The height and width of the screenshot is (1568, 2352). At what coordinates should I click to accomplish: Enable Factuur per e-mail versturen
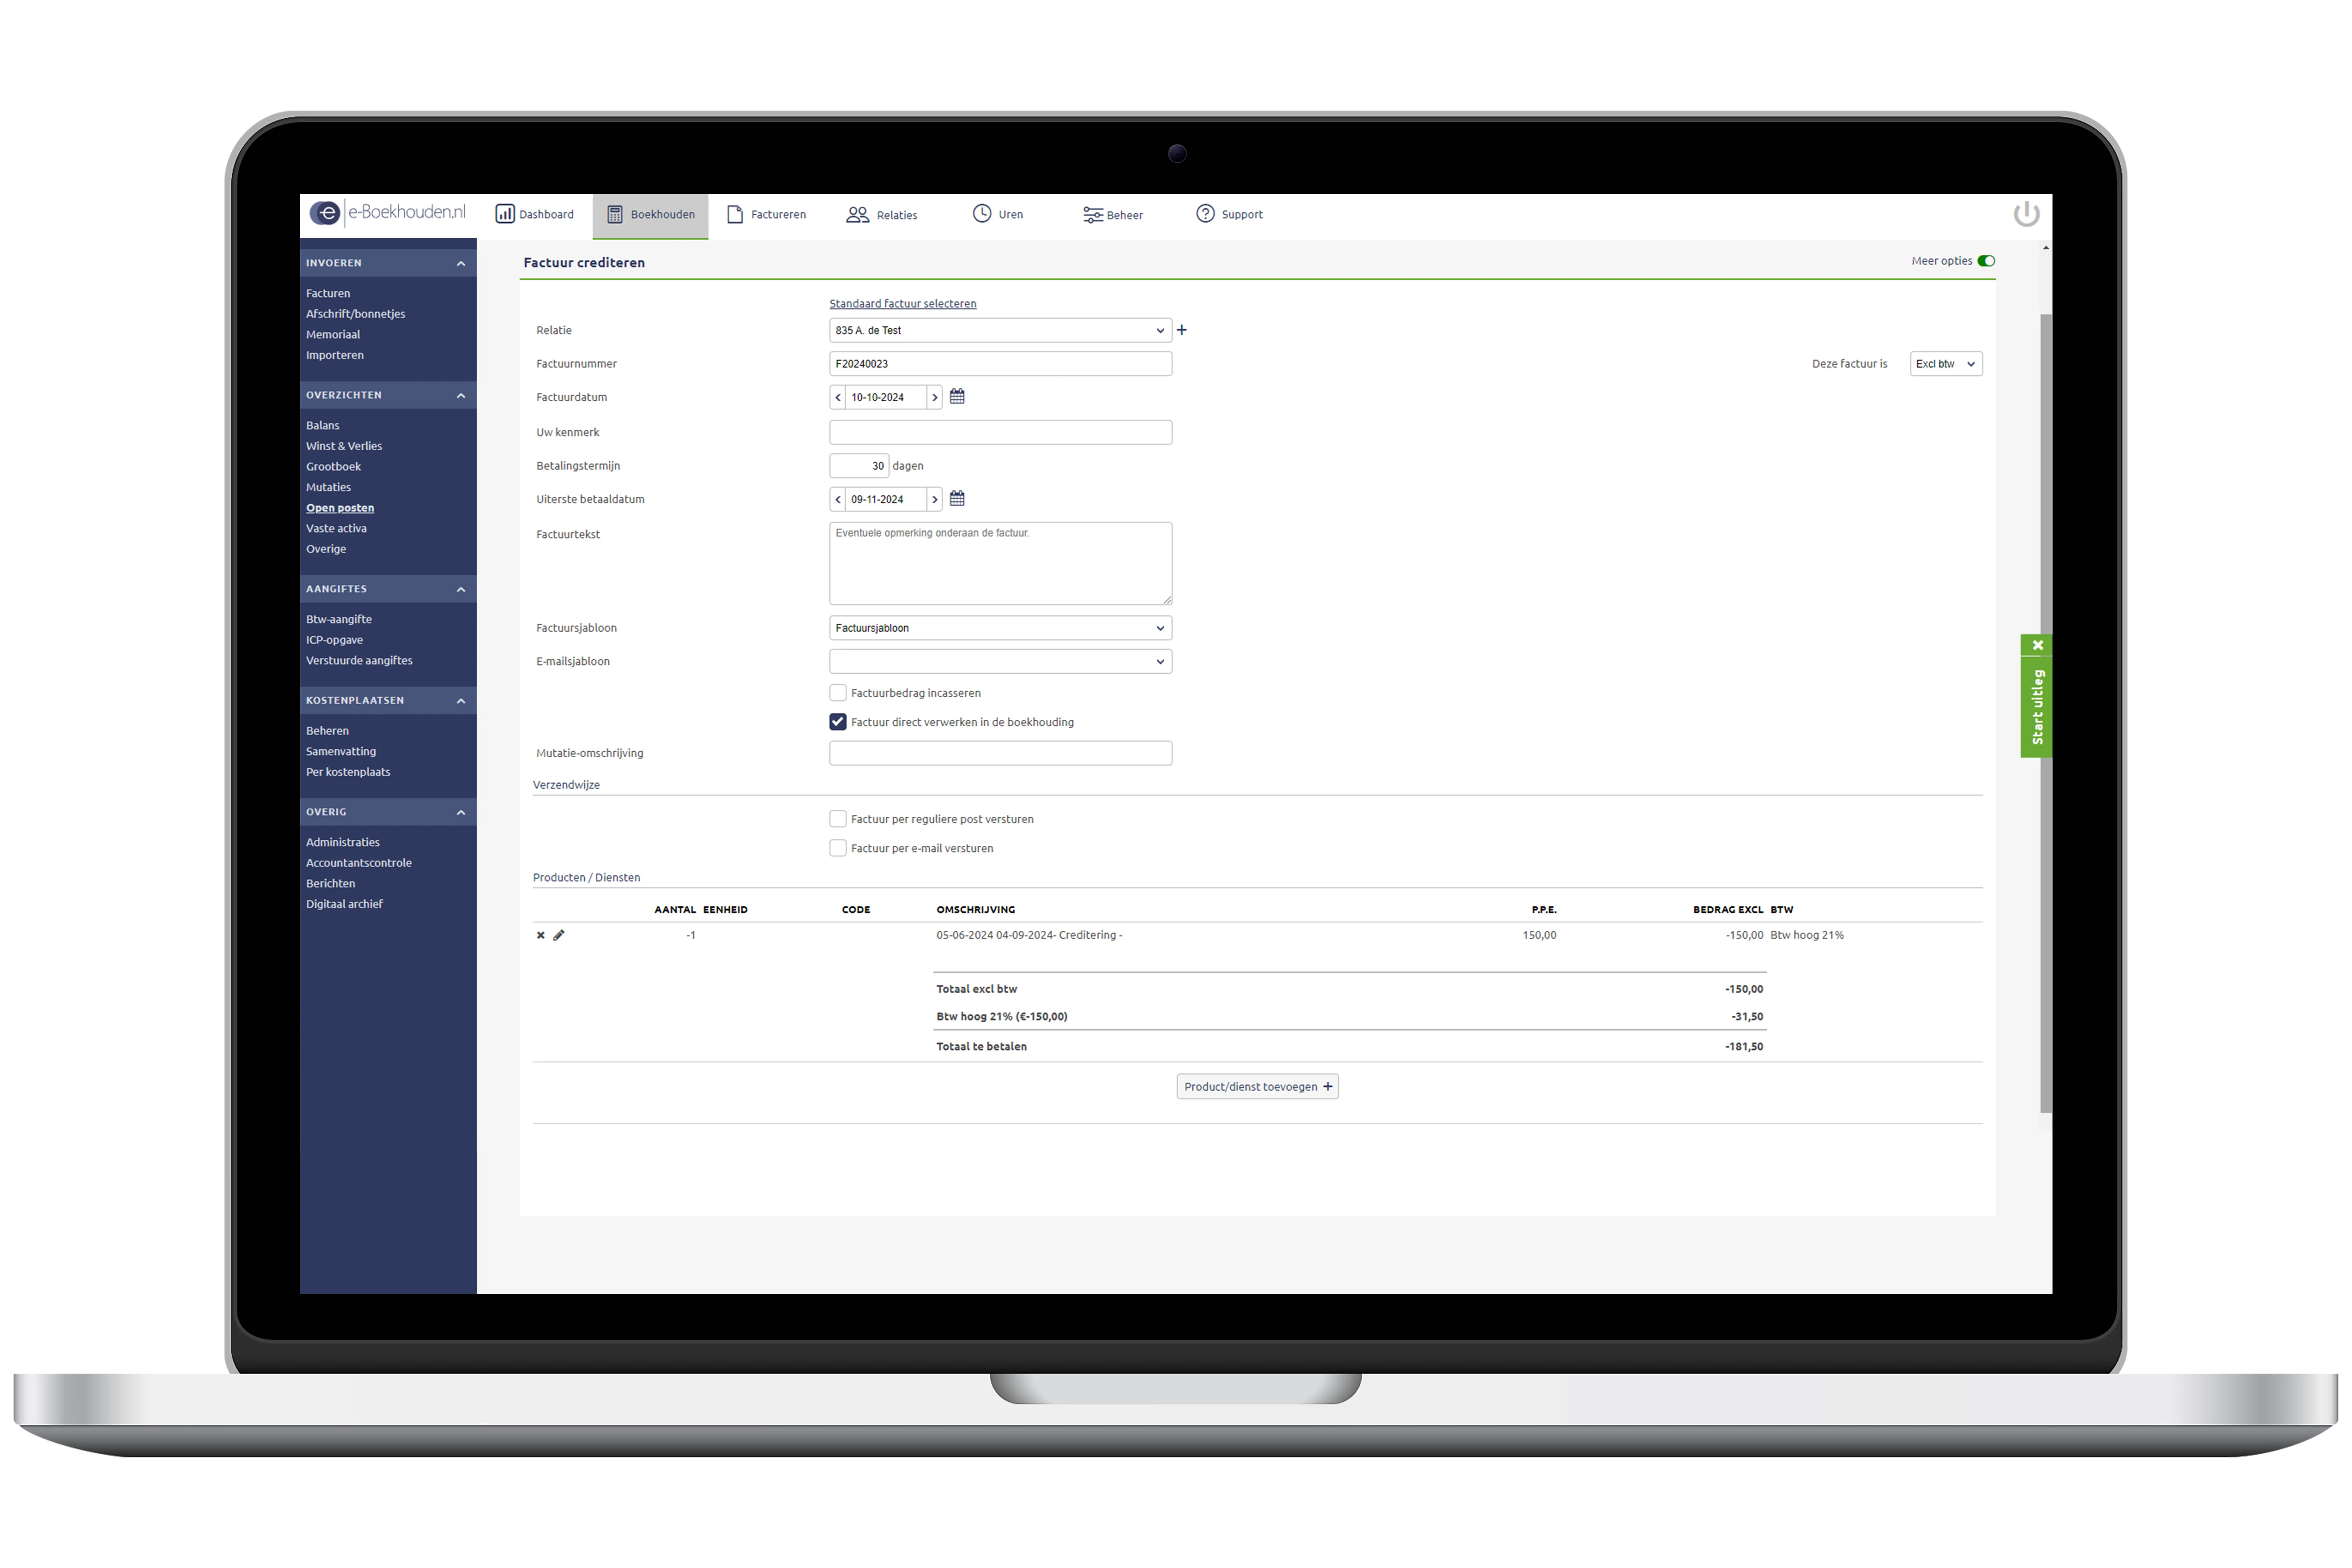pos(838,848)
